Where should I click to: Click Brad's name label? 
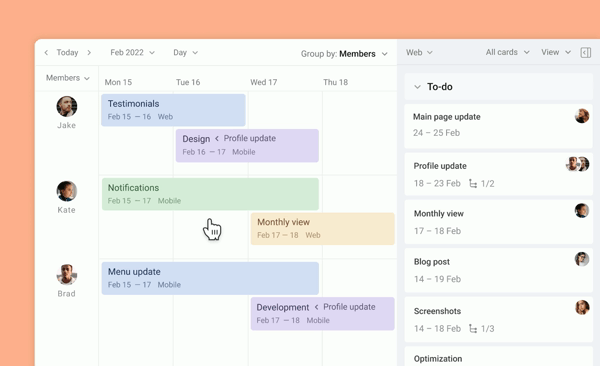[67, 294]
